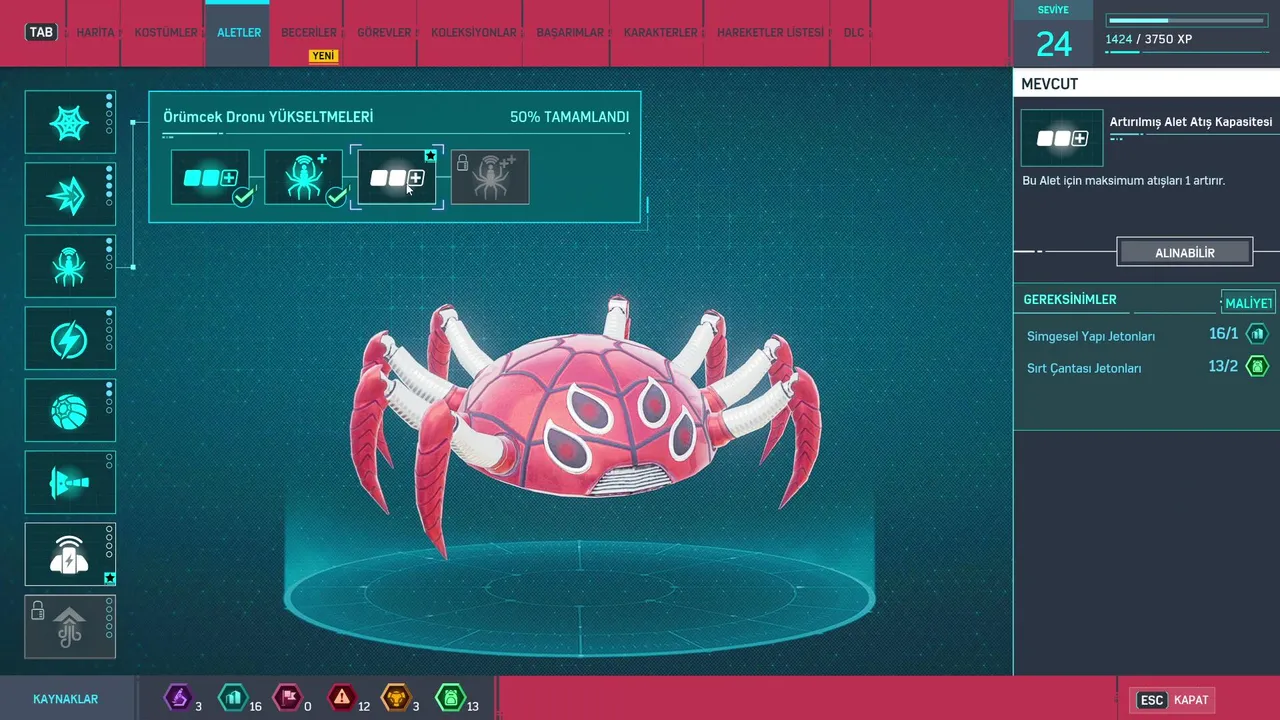The width and height of the screenshot is (1280, 720).
Task: Click the Artırılmış Alet Atış Kapasitesi title
Action: point(1191,122)
